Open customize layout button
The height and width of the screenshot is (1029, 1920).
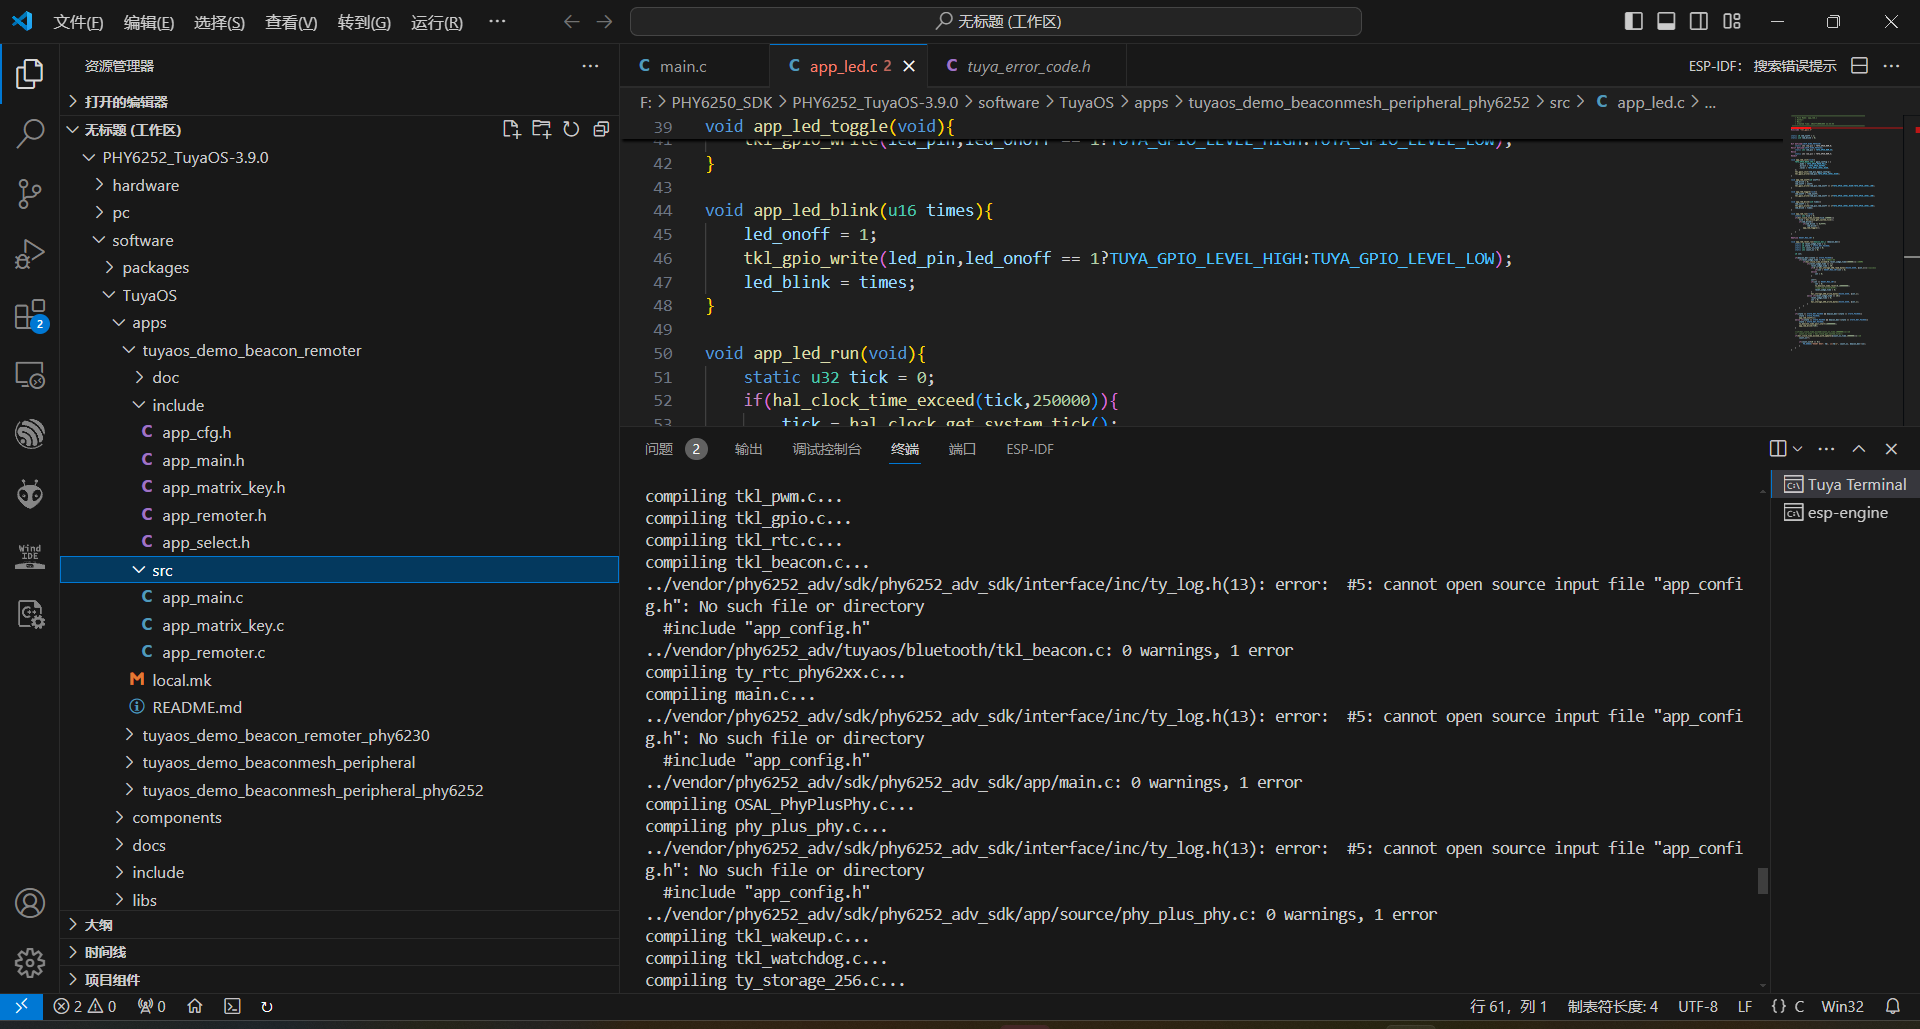tap(1732, 21)
